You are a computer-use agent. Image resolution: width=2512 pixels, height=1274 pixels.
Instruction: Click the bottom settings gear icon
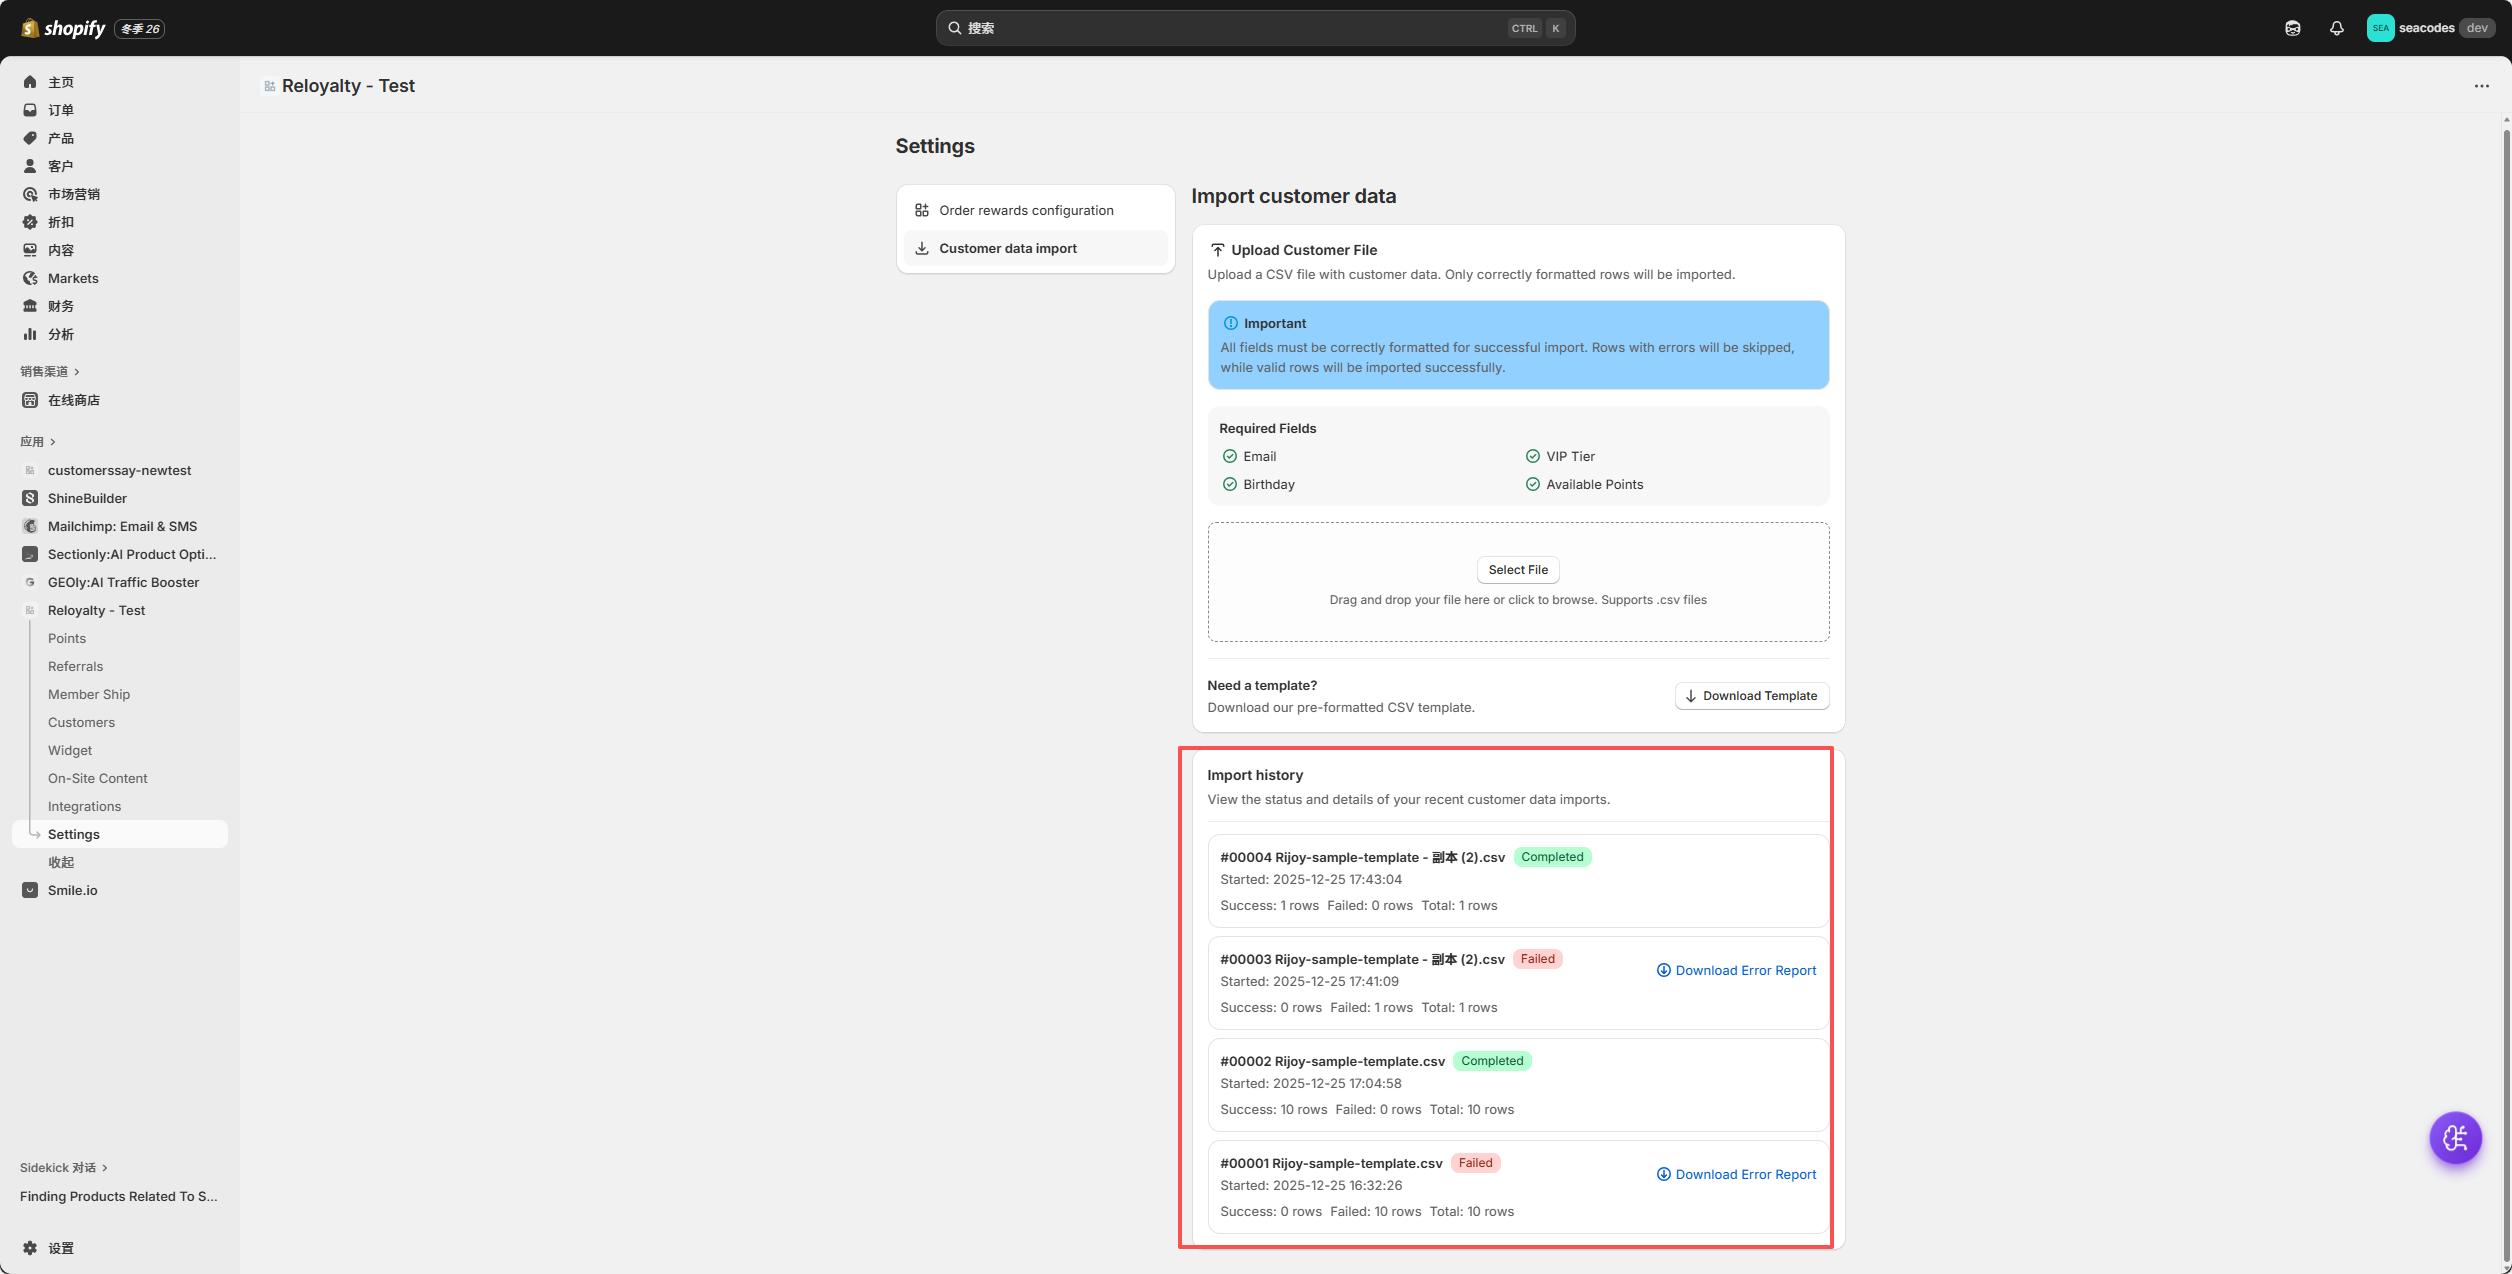(30, 1248)
